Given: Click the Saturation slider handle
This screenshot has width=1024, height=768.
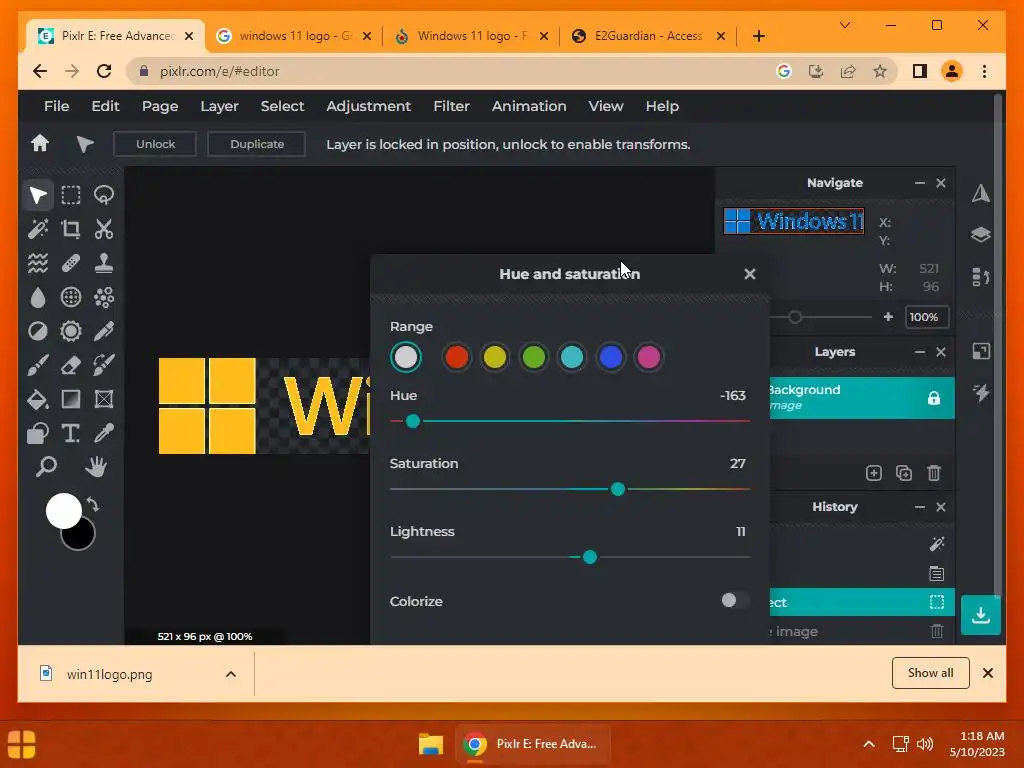Looking at the screenshot, I should (618, 489).
